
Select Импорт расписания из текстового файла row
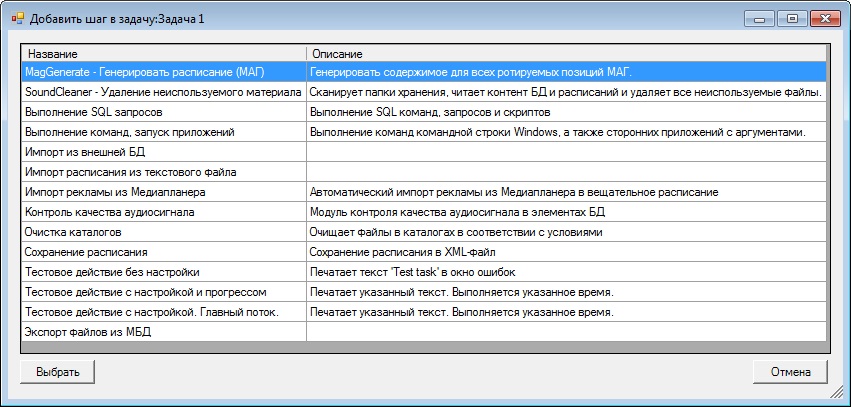click(x=424, y=172)
